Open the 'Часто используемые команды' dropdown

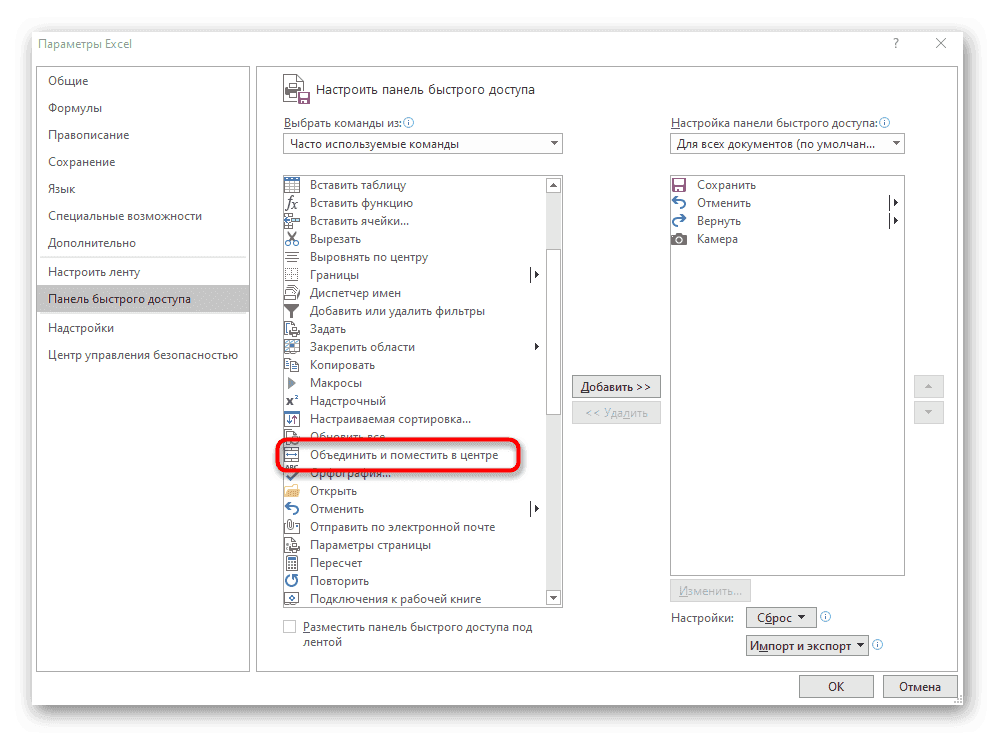pos(423,143)
